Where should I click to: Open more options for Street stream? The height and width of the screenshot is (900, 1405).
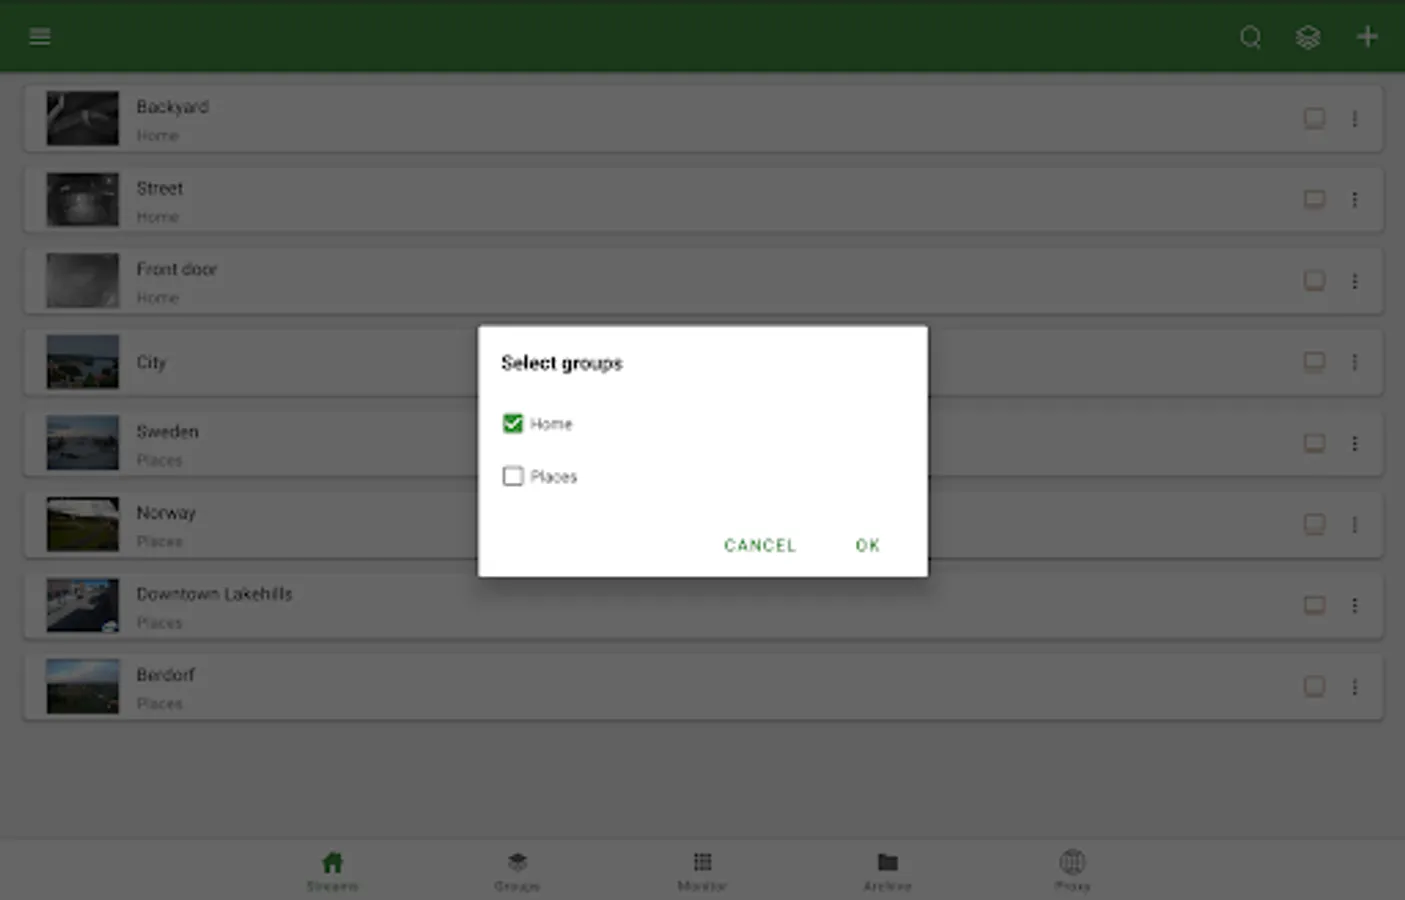pos(1355,200)
